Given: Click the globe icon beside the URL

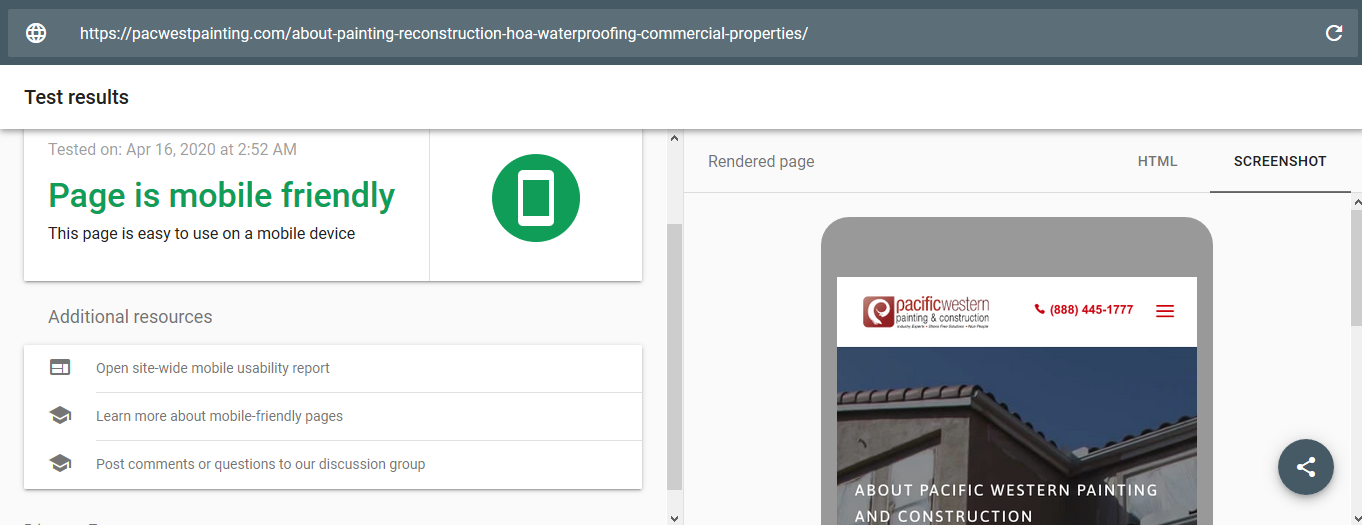Looking at the screenshot, I should click(x=36, y=33).
